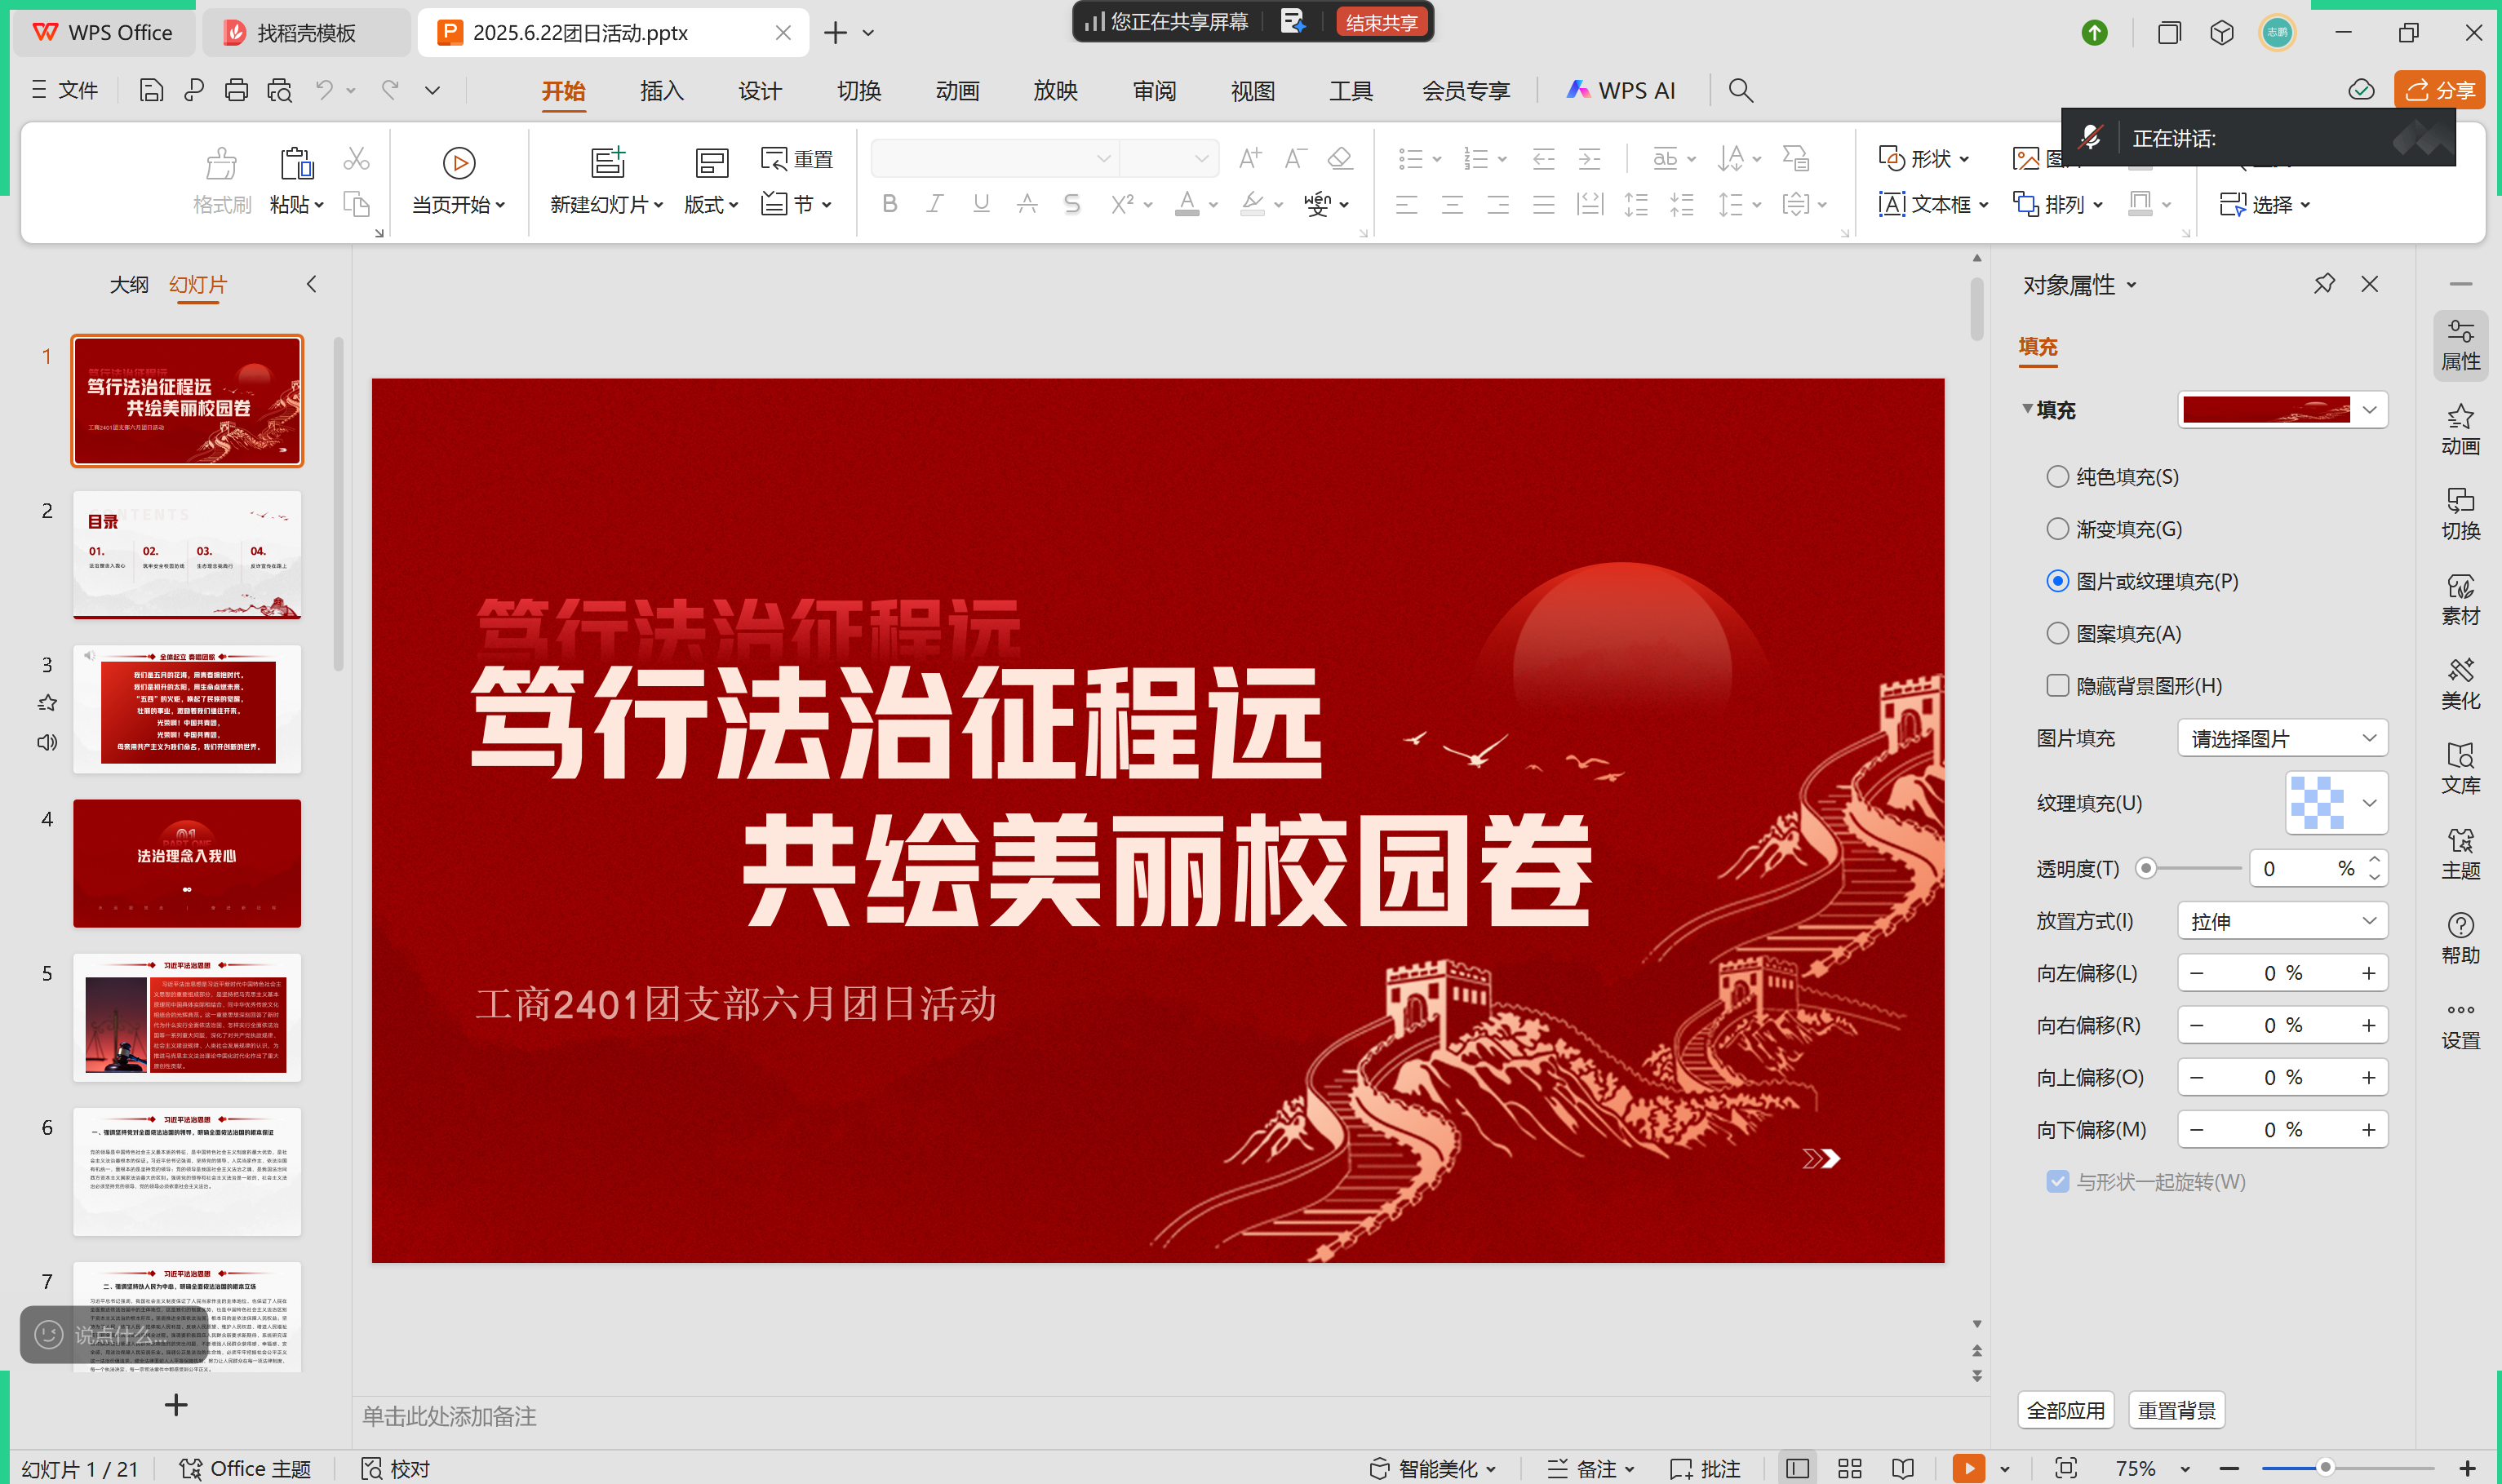The height and width of the screenshot is (1484, 2502).
Task: Click the search magnifier icon
Action: (x=1740, y=91)
